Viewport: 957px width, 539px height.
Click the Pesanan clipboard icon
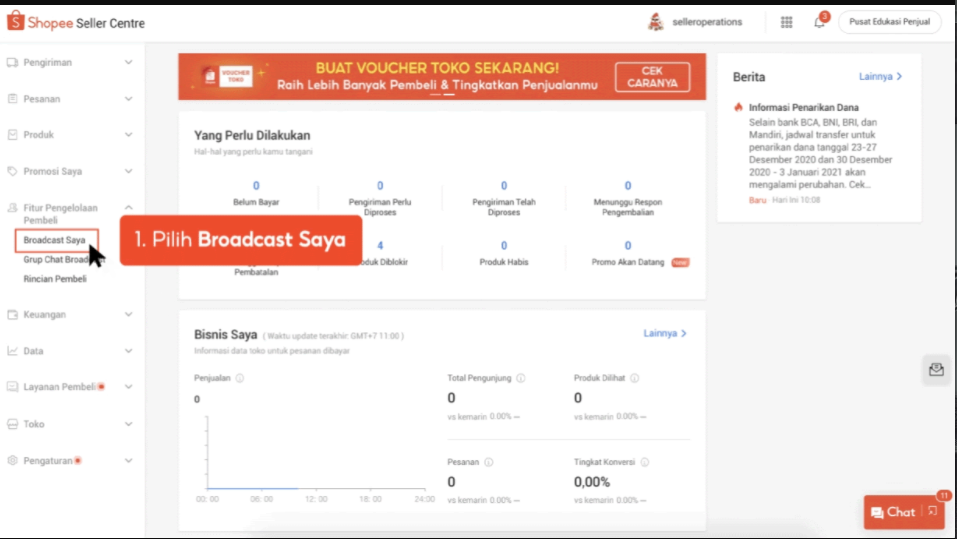[x=12, y=98]
